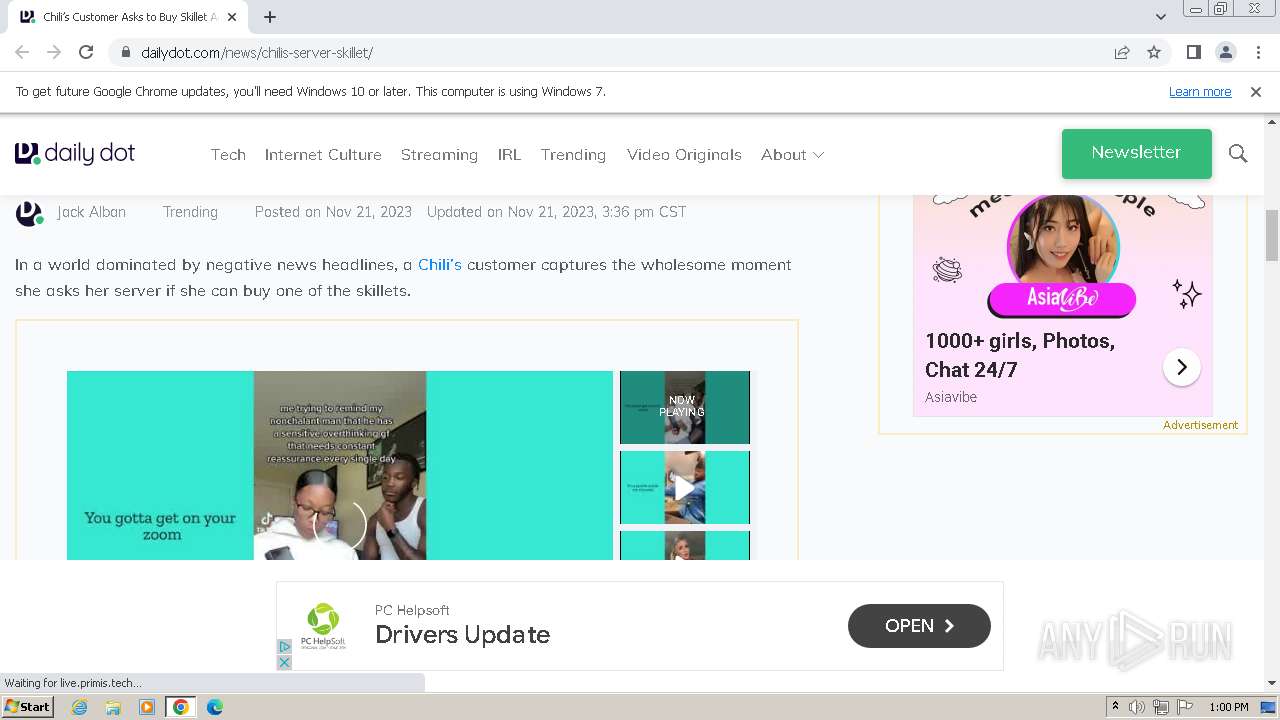Open the share page icon in address bar
The image size is (1280, 720).
[x=1122, y=52]
